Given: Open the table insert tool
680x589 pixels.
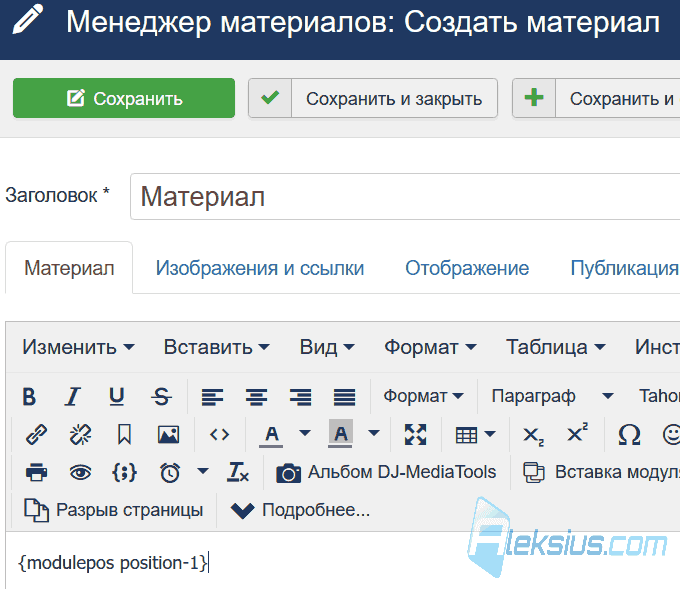Looking at the screenshot, I should (475, 434).
